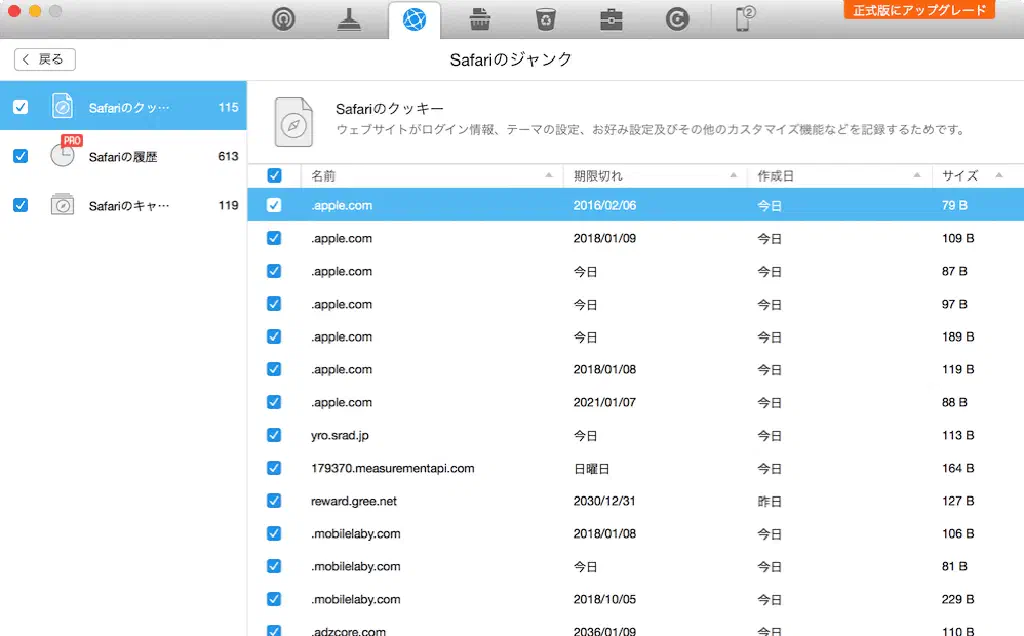Select the reward.gree.net cookie row

(x=600, y=501)
